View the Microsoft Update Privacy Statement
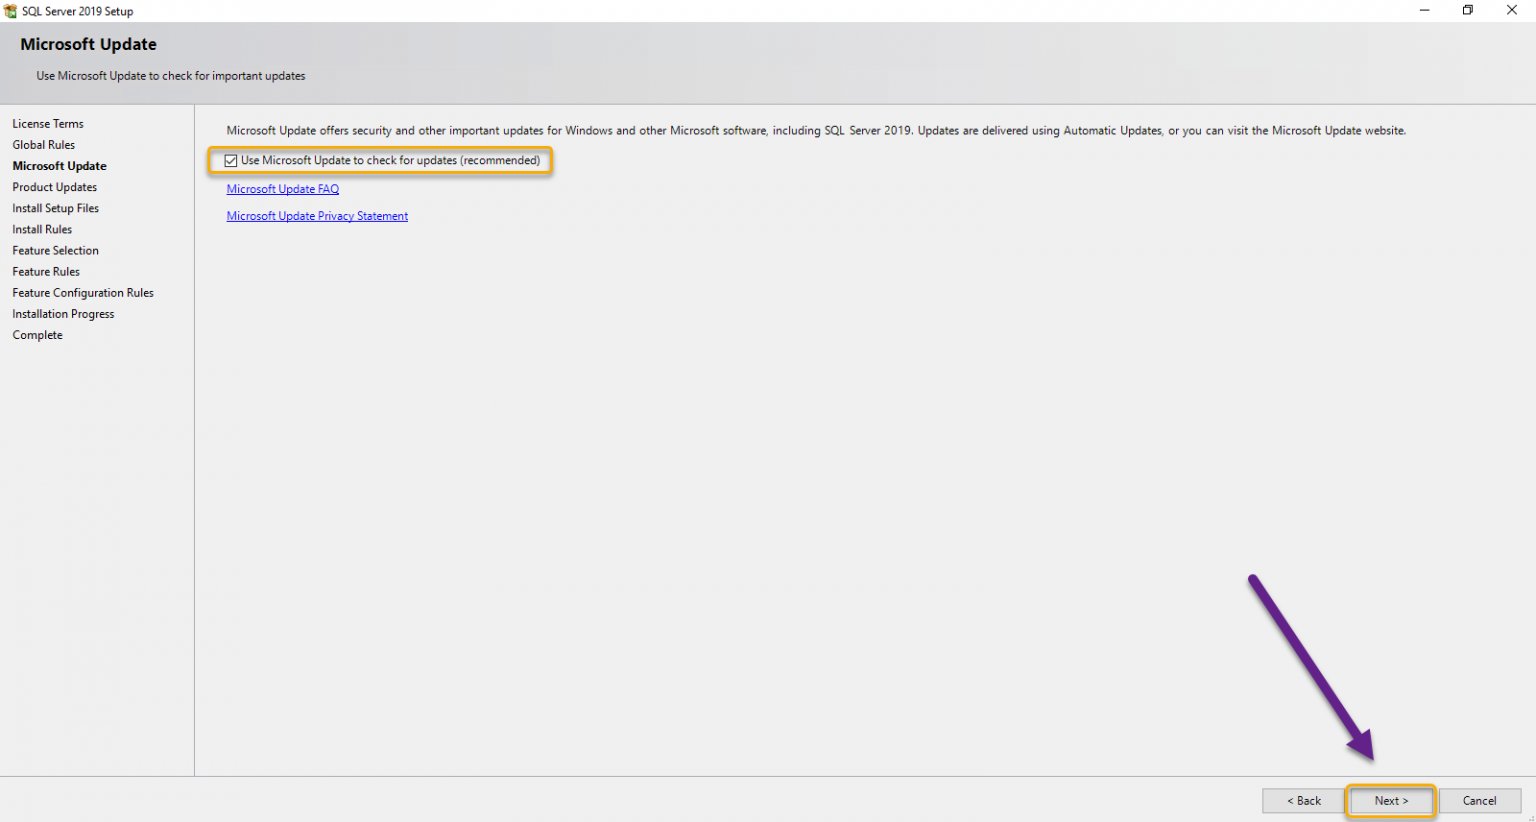This screenshot has height=822, width=1536. click(x=317, y=215)
